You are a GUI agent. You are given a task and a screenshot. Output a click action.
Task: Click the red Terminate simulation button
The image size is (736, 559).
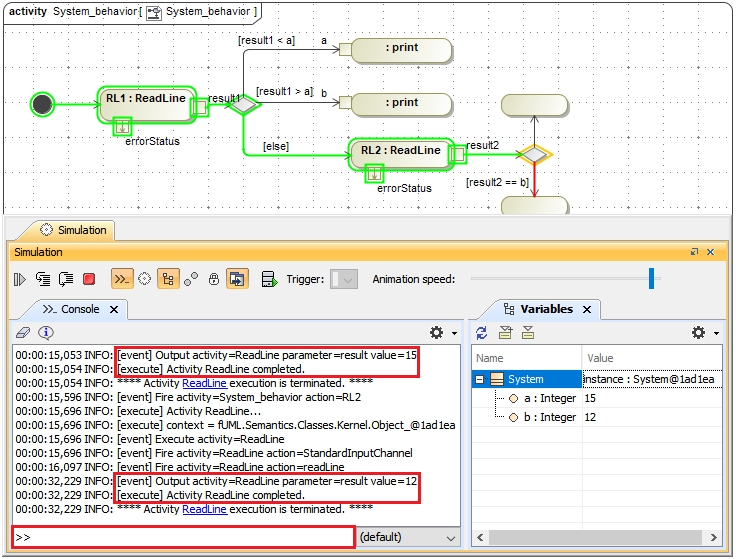pos(89,280)
